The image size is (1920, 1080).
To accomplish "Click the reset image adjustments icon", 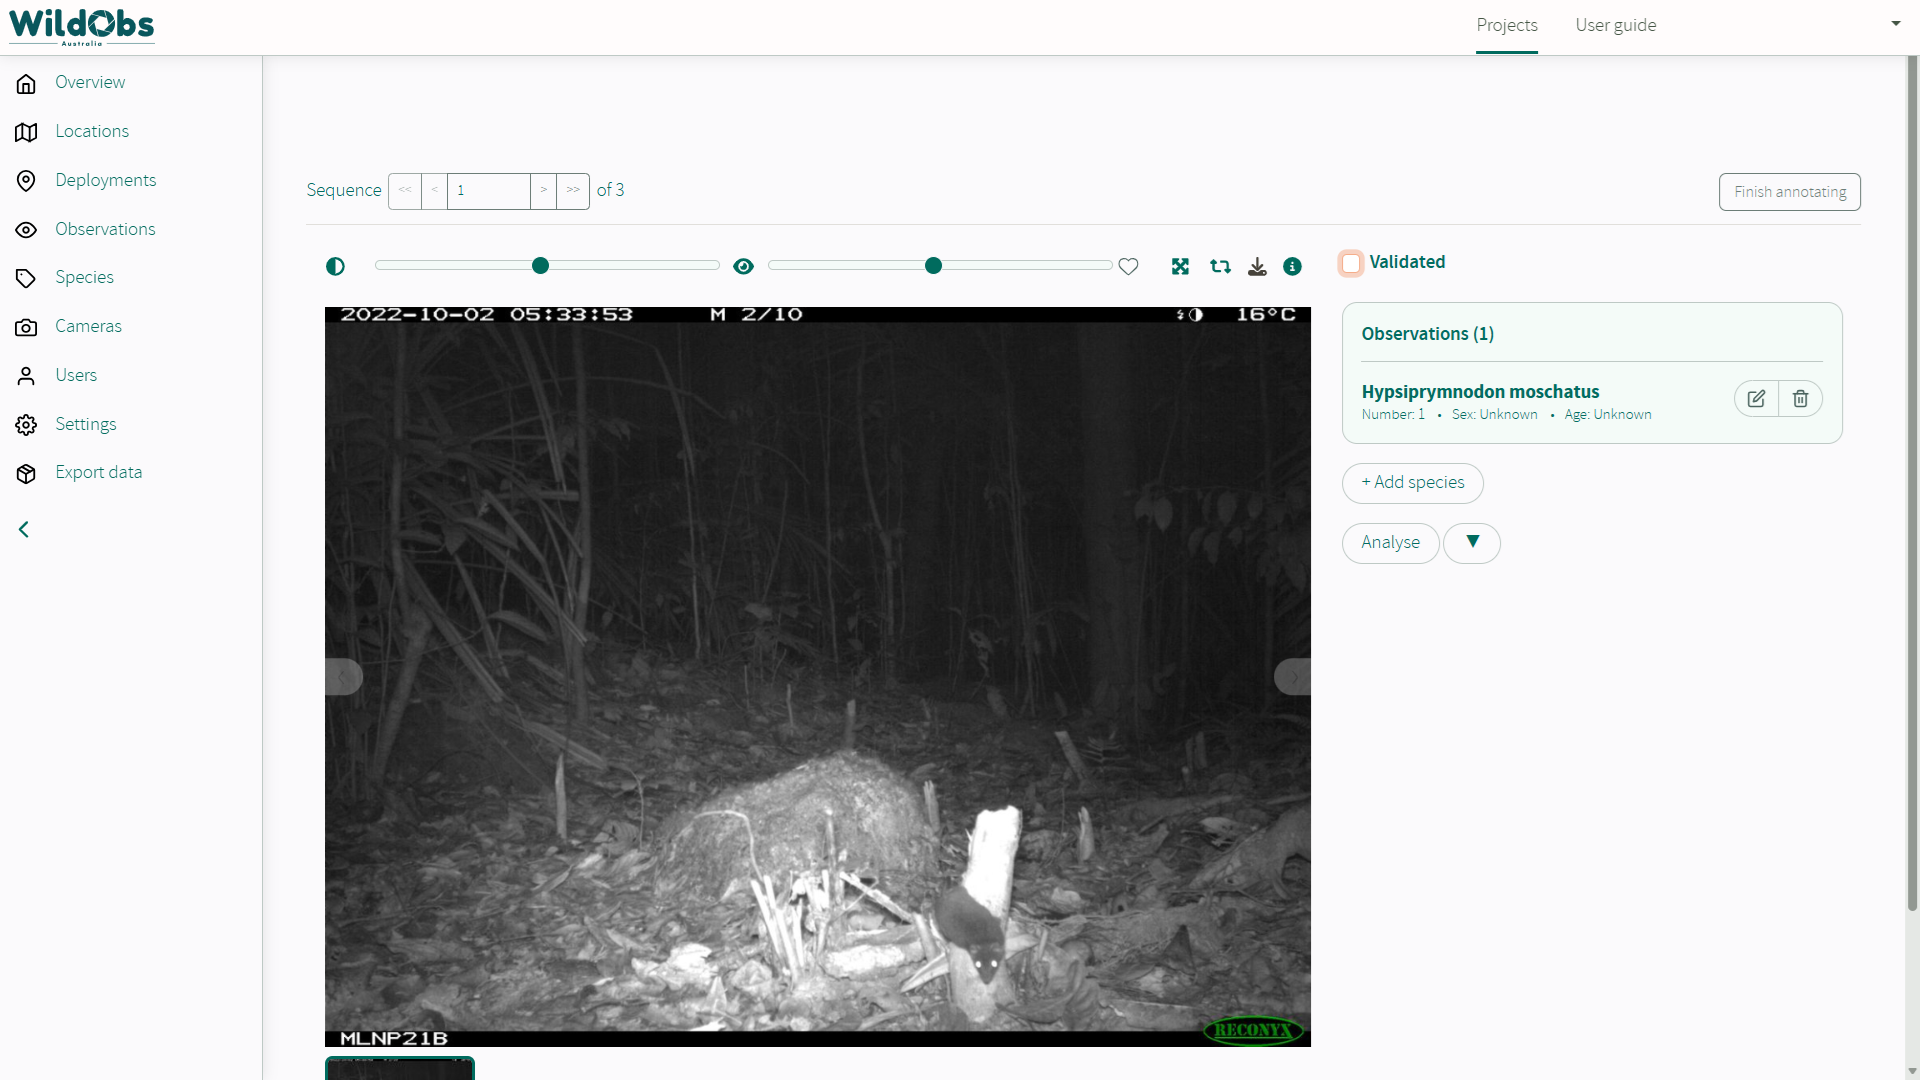I will pos(1220,266).
